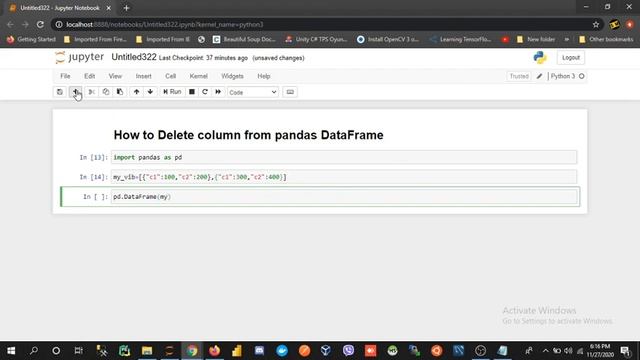Move selected cell down arrow
The width and height of the screenshot is (640, 360).
[150, 92]
